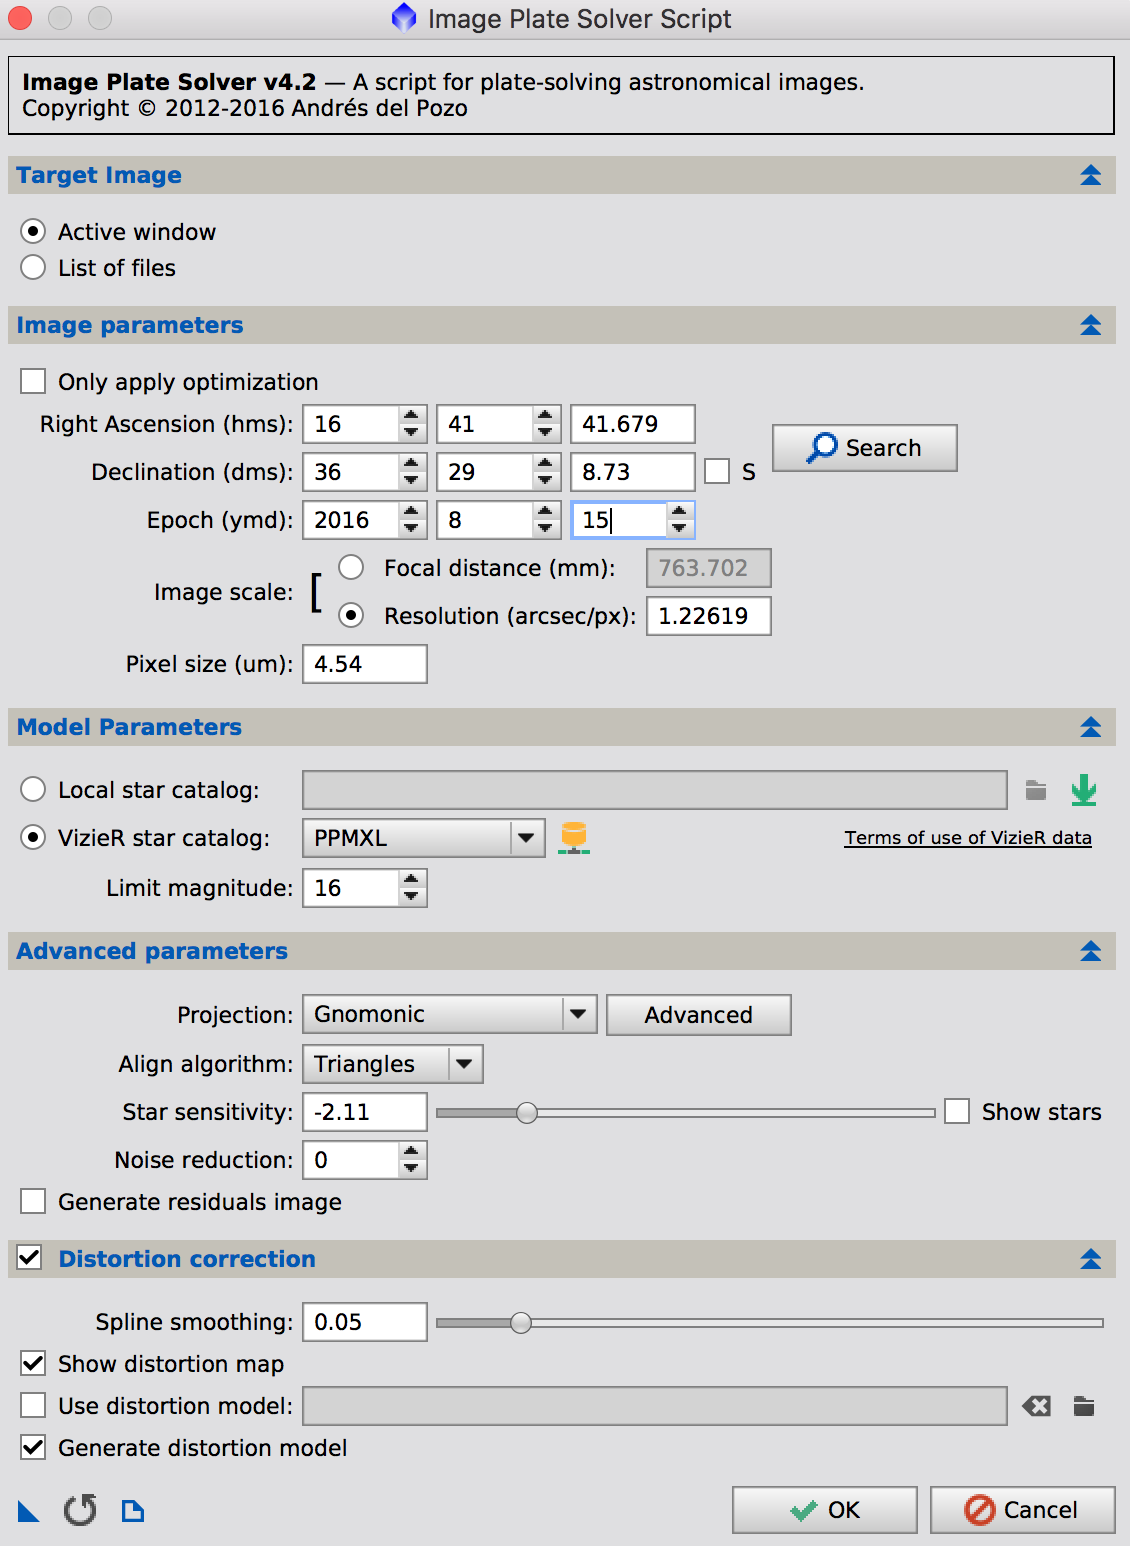1130x1546 pixels.
Task: Open the Align algorithm Triangles dropdown
Action: point(464,1064)
